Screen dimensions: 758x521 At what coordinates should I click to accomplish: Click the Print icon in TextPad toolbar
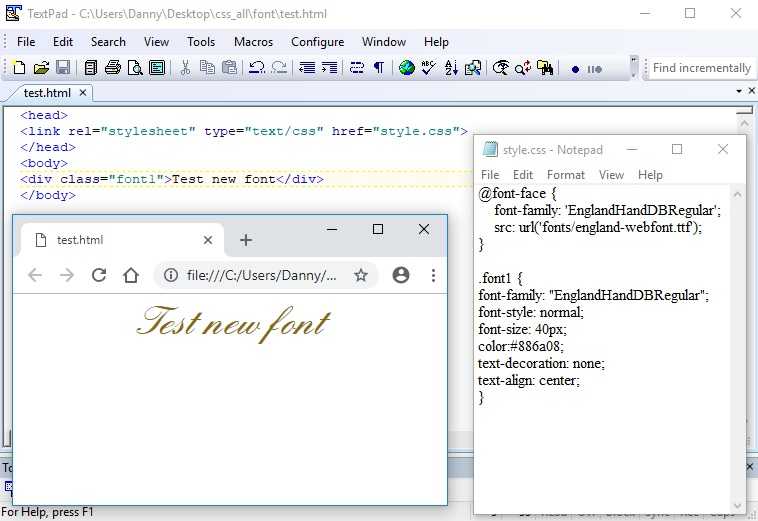(x=113, y=68)
